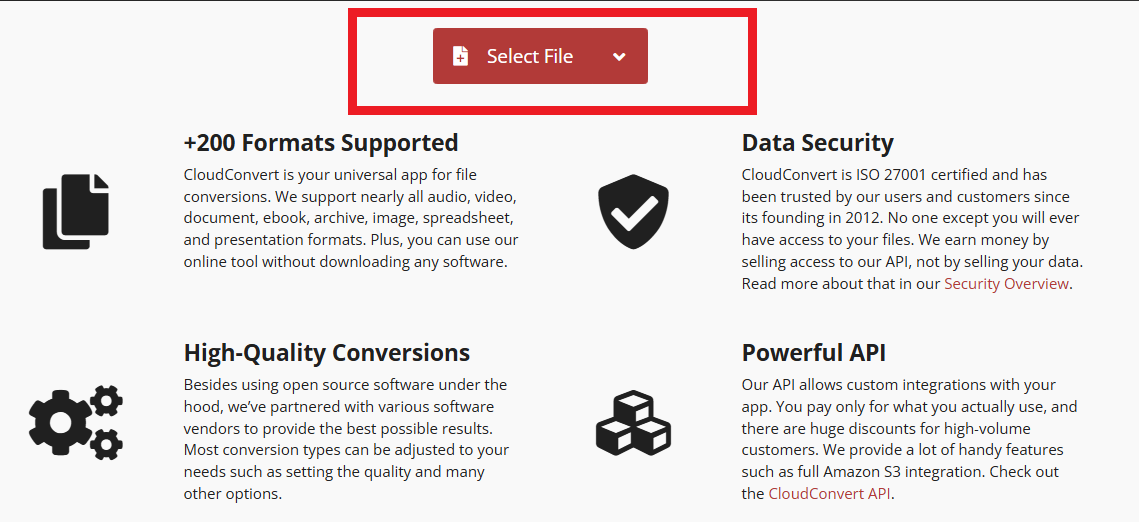Follow the CloudConvert API link
Image resolution: width=1139 pixels, height=522 pixels.
(x=828, y=494)
